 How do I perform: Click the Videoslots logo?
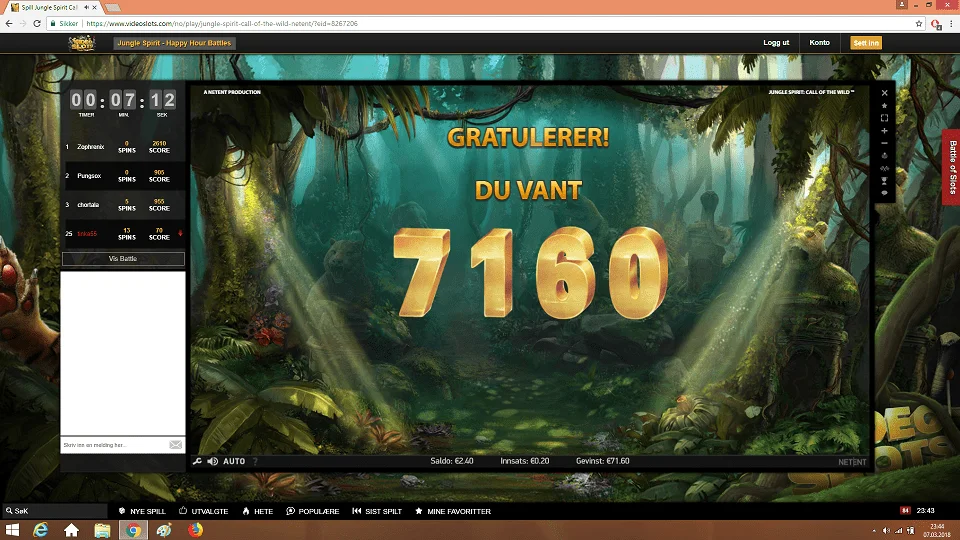pyautogui.click(x=81, y=43)
